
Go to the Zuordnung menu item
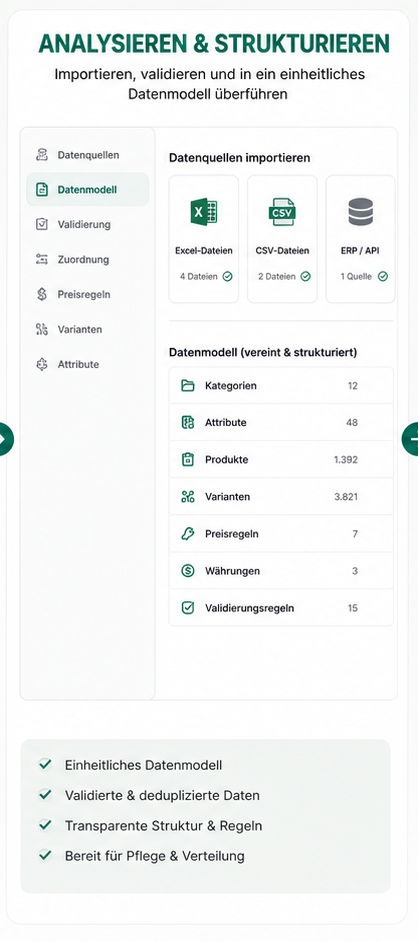[x=88, y=259]
